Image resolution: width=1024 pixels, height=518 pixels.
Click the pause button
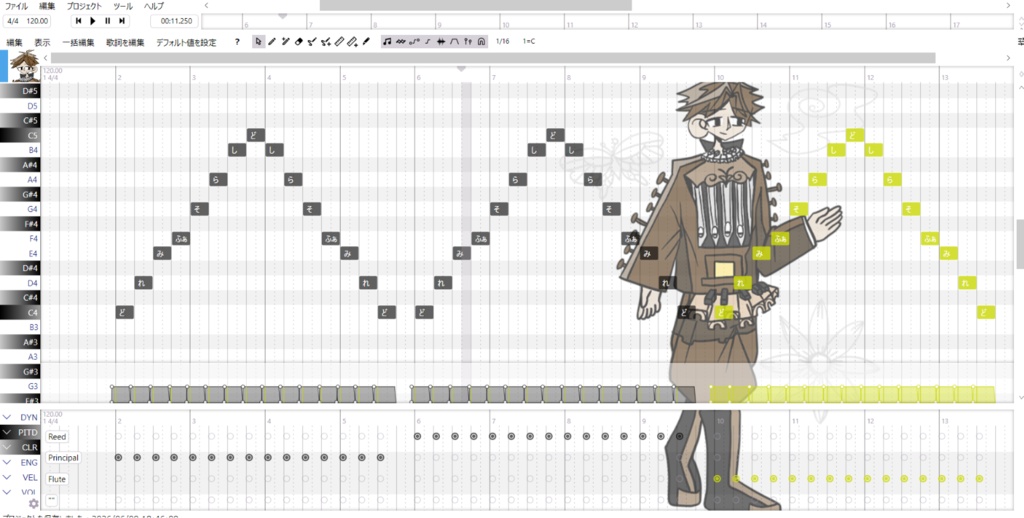coord(108,21)
